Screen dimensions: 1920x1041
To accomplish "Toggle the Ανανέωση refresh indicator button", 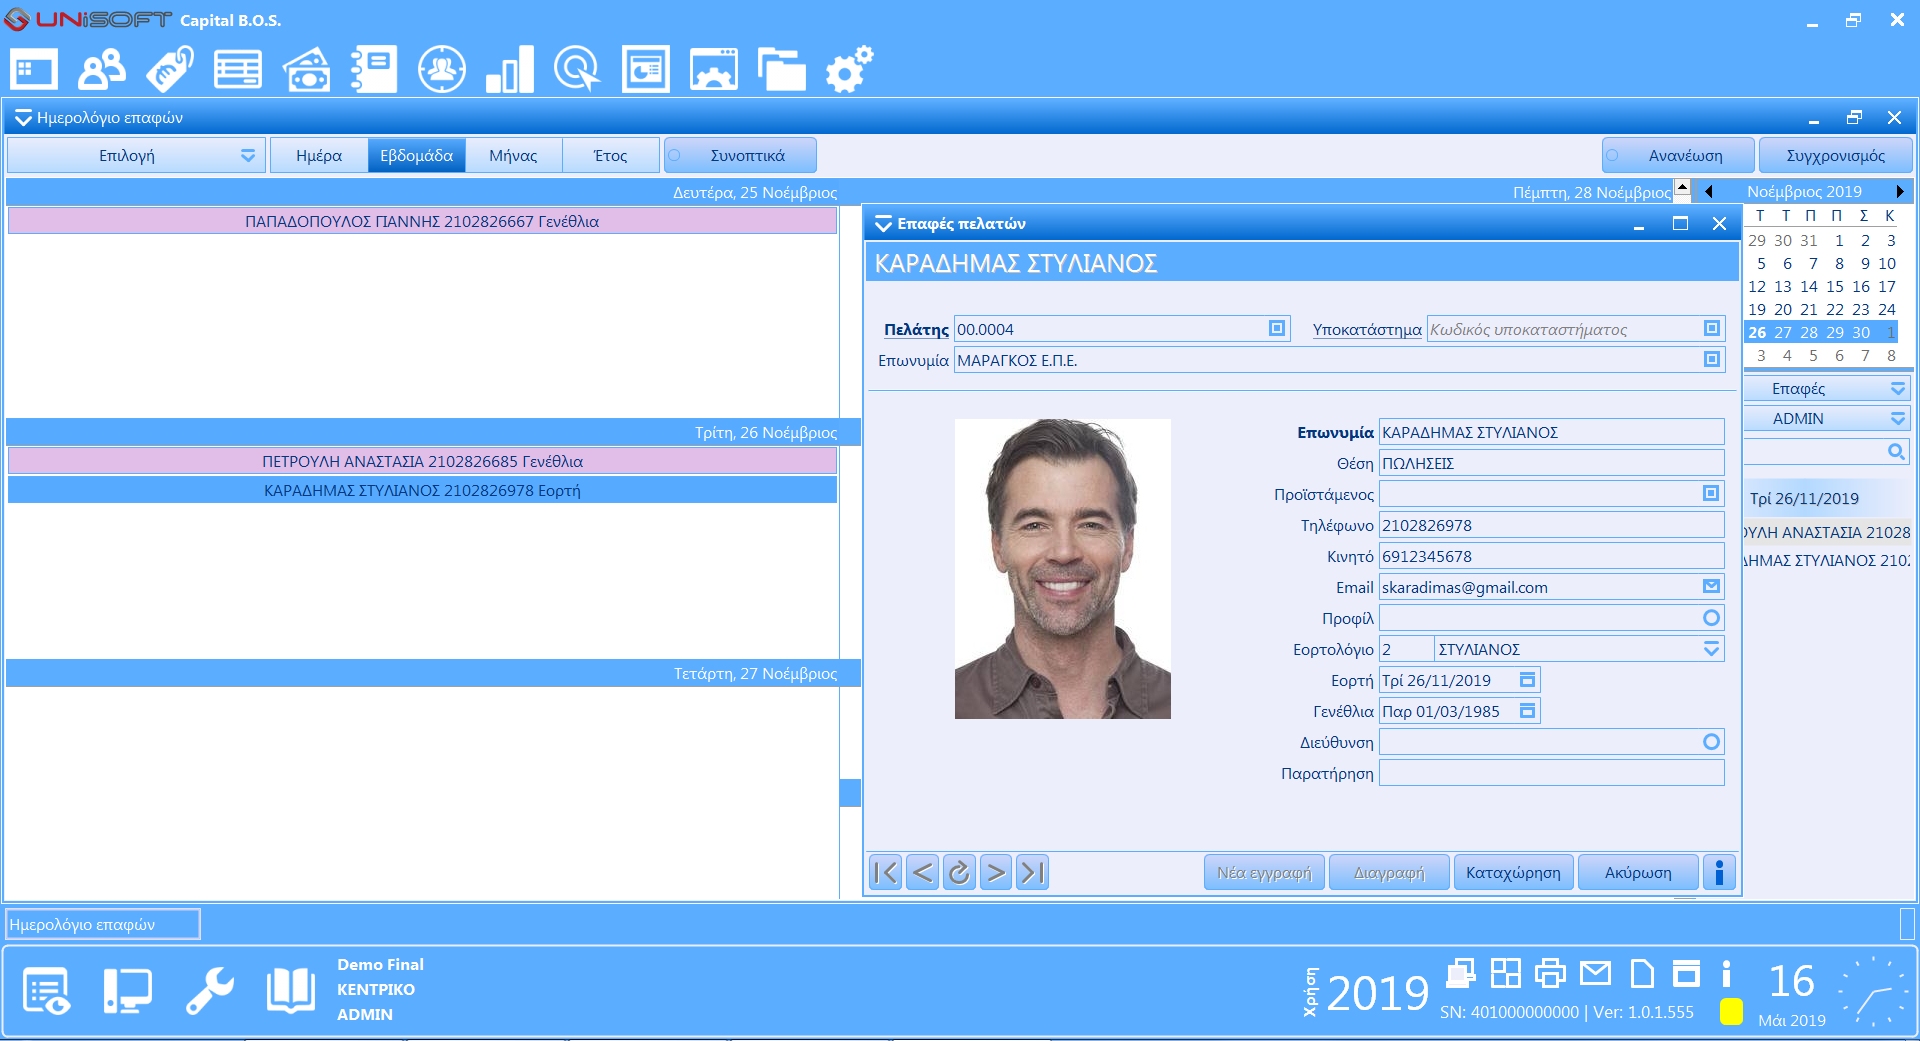I will (1678, 156).
